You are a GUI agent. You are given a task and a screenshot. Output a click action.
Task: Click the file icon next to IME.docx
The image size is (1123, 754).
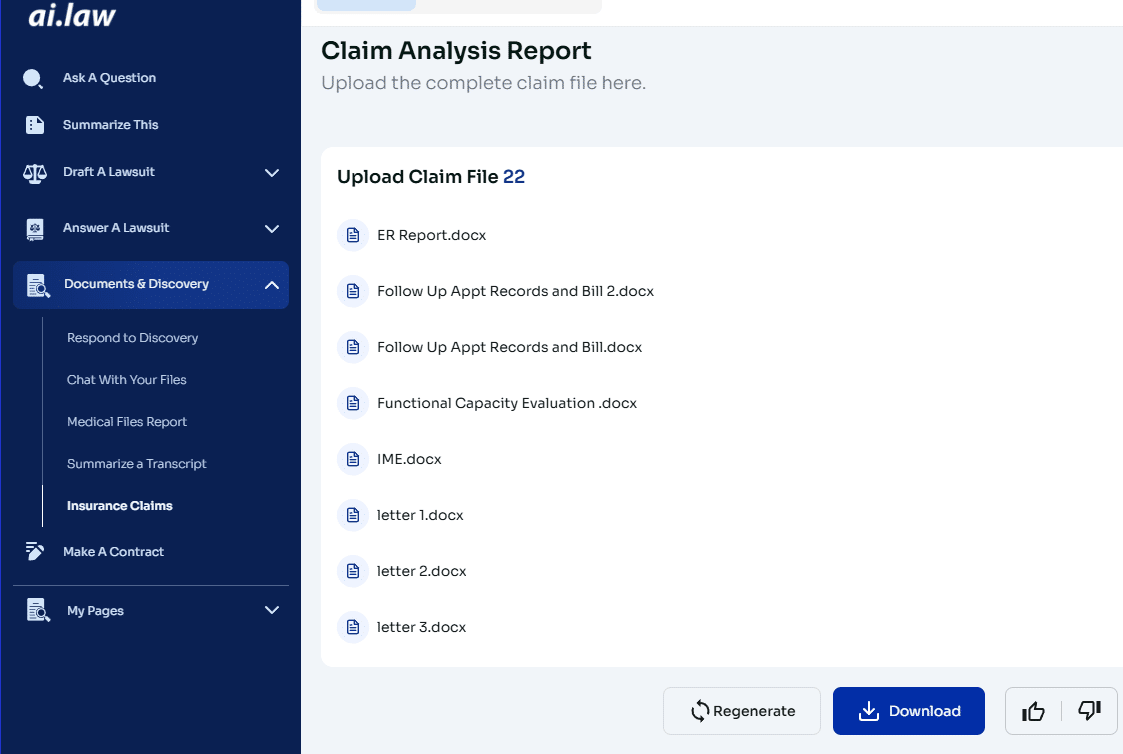(x=353, y=458)
